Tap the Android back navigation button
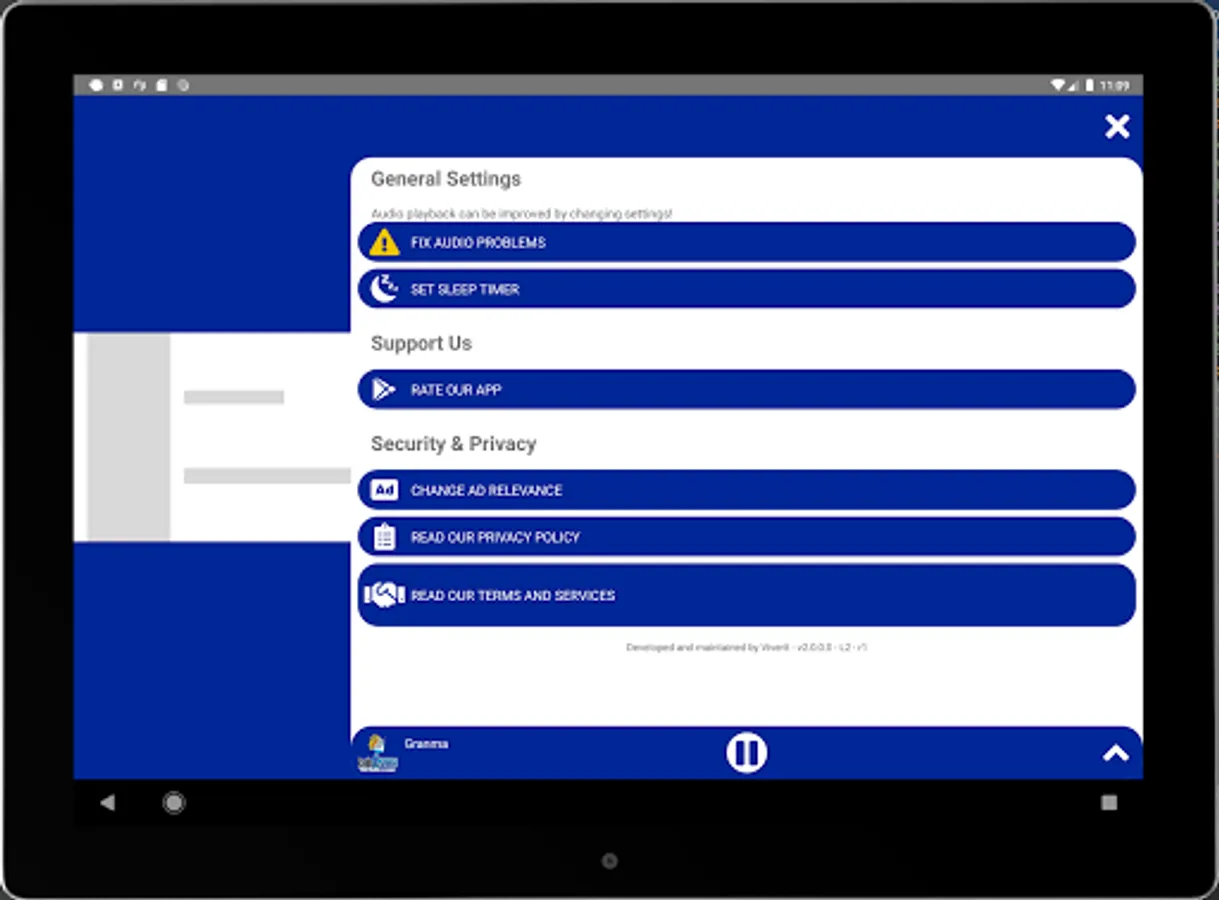This screenshot has height=900, width=1219. (107, 802)
